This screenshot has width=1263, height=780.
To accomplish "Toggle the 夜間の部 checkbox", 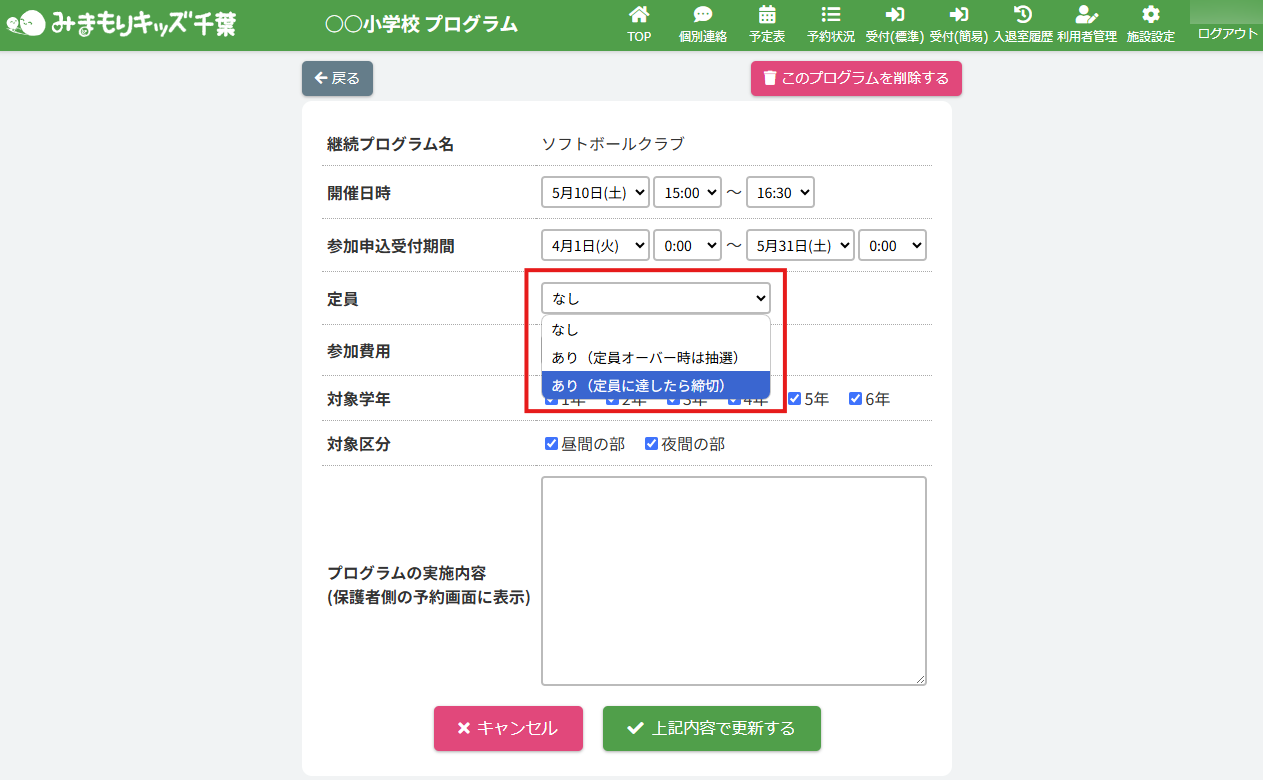I will click(651, 444).
